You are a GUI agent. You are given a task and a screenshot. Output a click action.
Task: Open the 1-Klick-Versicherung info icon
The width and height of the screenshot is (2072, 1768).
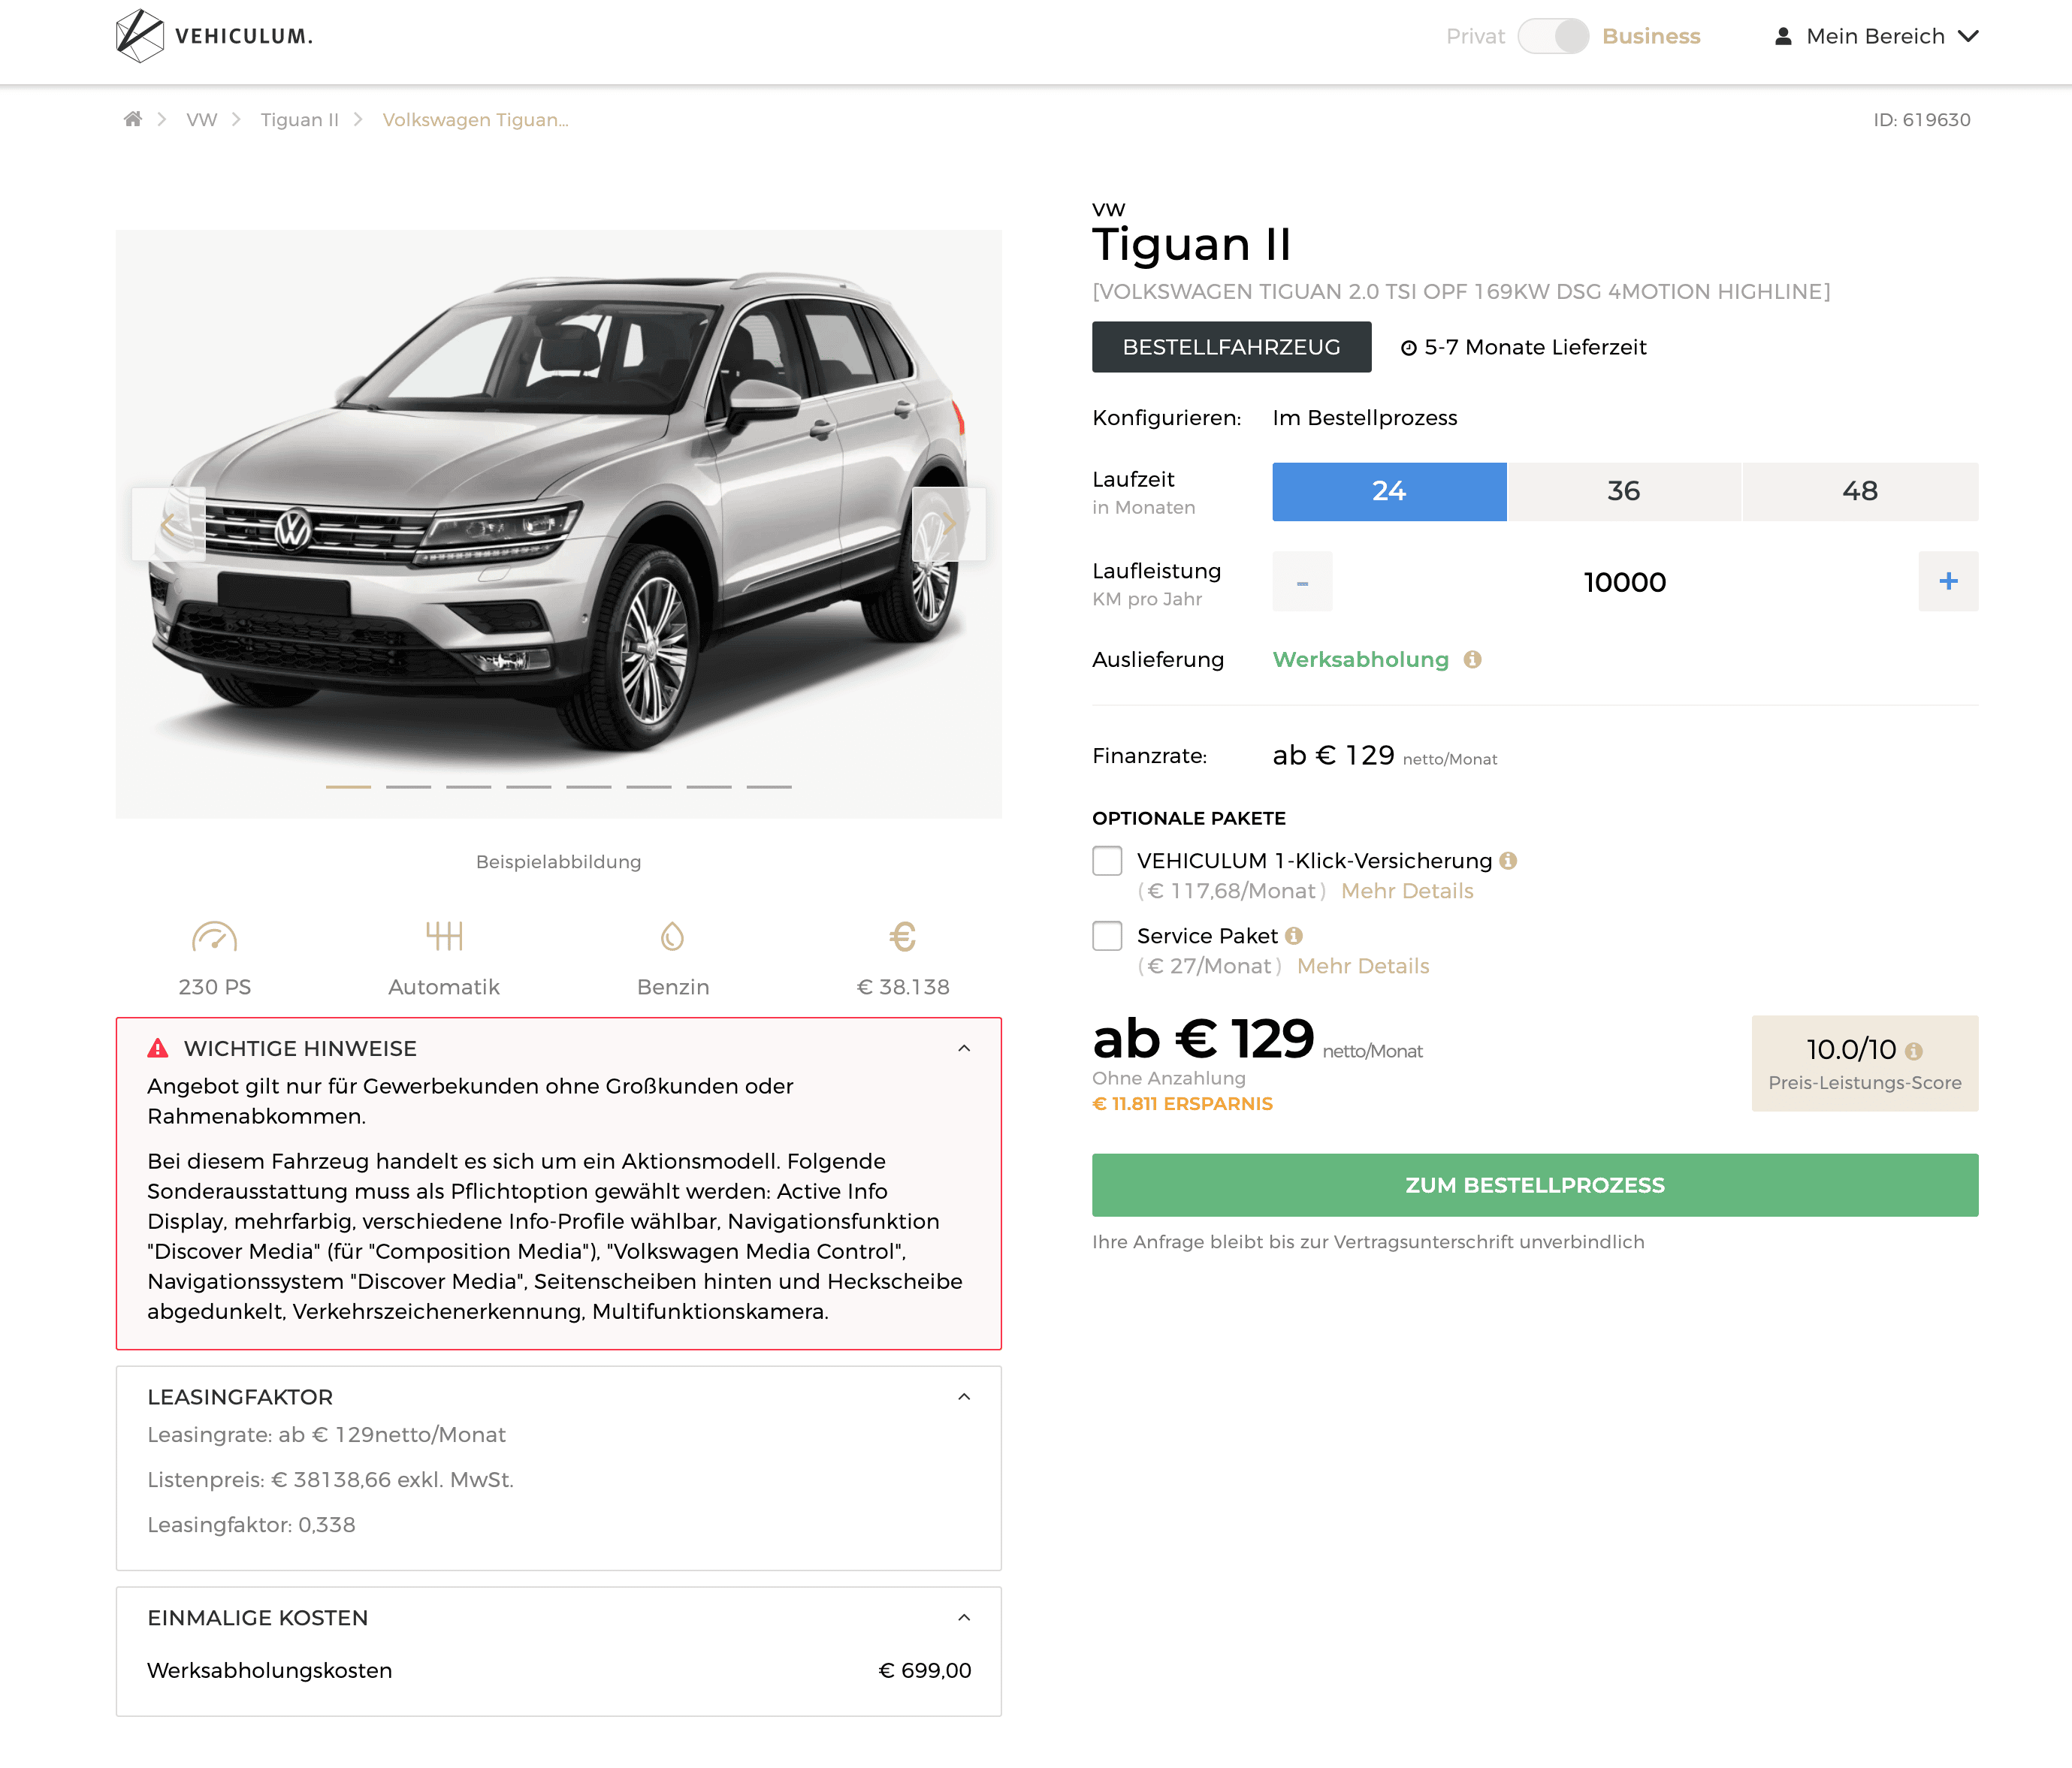1508,860
